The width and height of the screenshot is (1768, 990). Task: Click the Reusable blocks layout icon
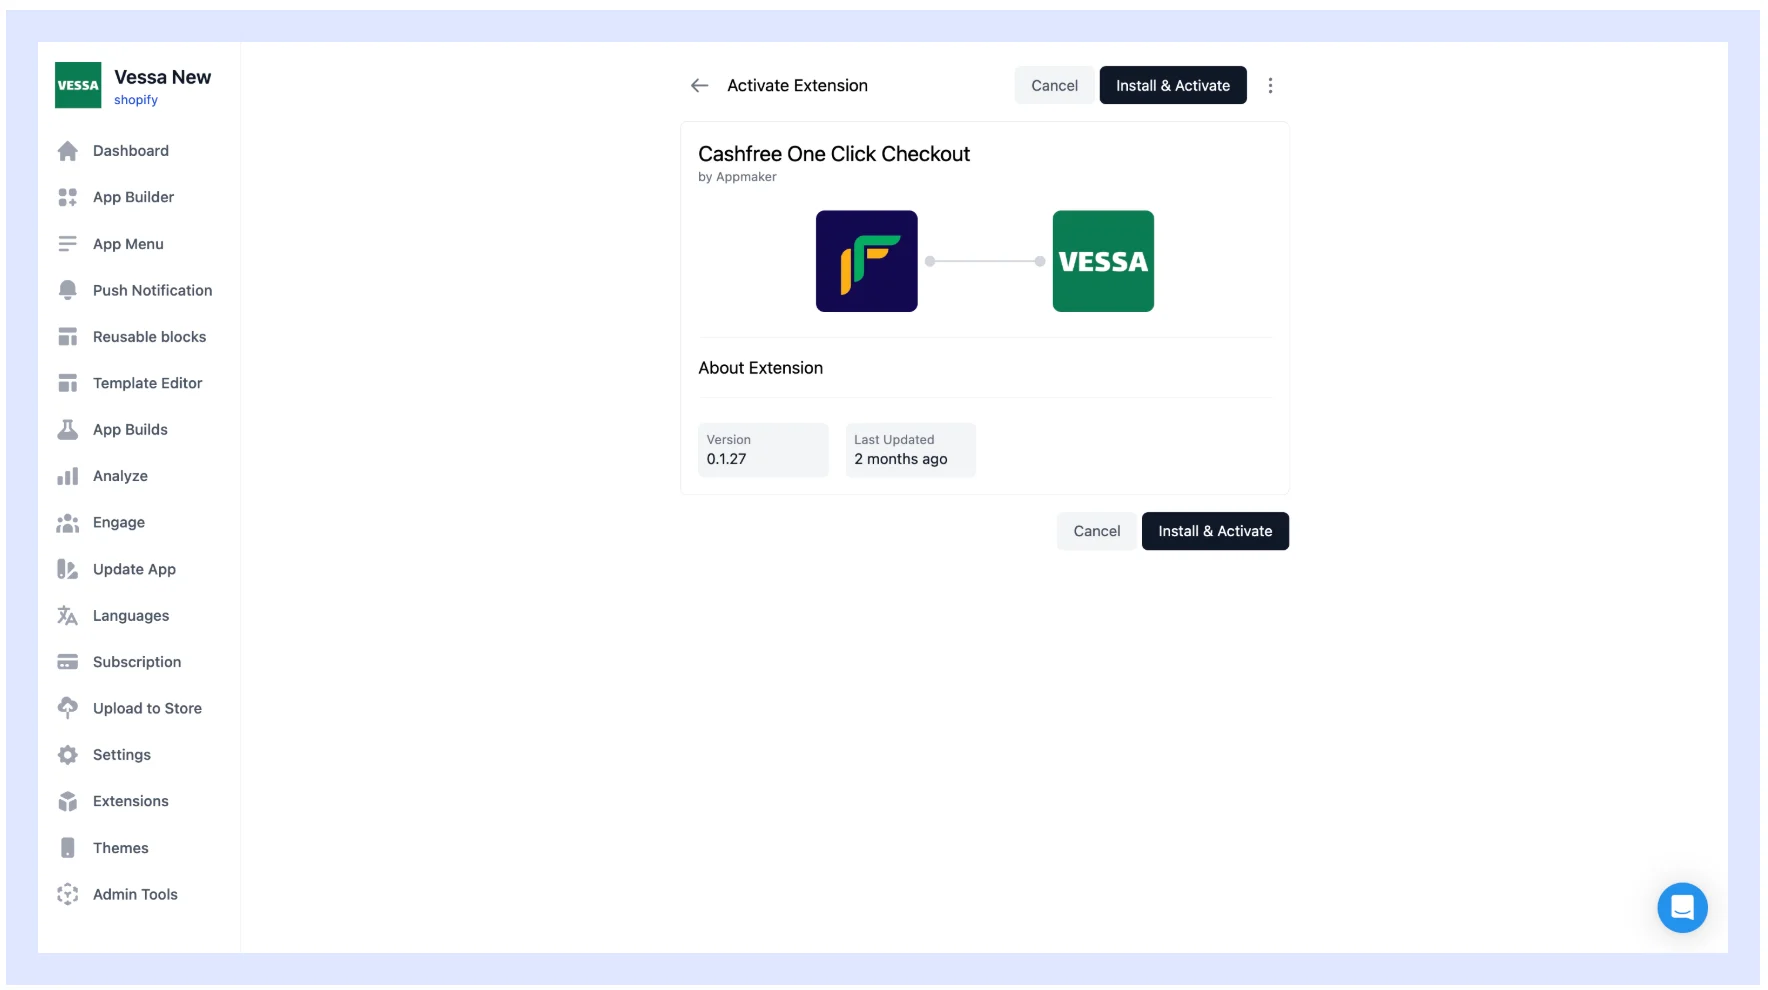[x=67, y=337]
